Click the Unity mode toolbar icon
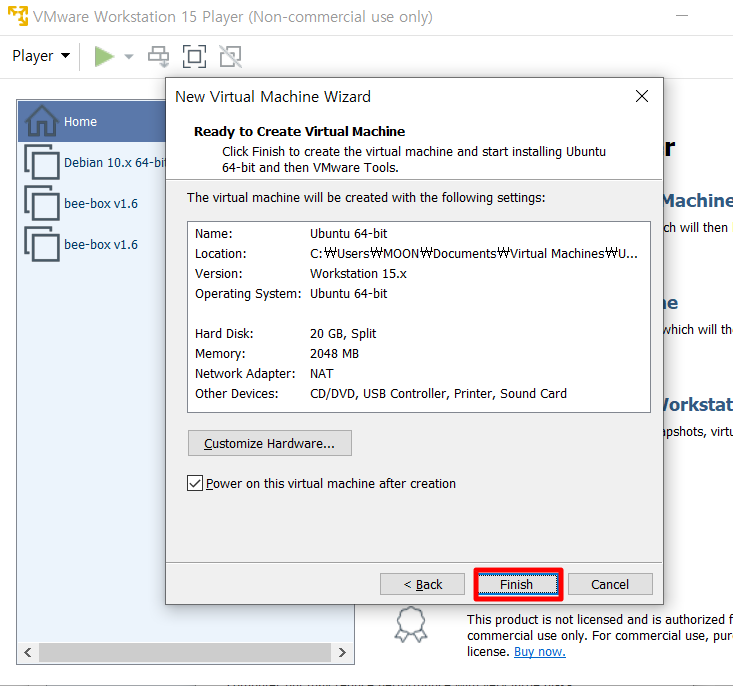733x686 pixels. pos(230,57)
